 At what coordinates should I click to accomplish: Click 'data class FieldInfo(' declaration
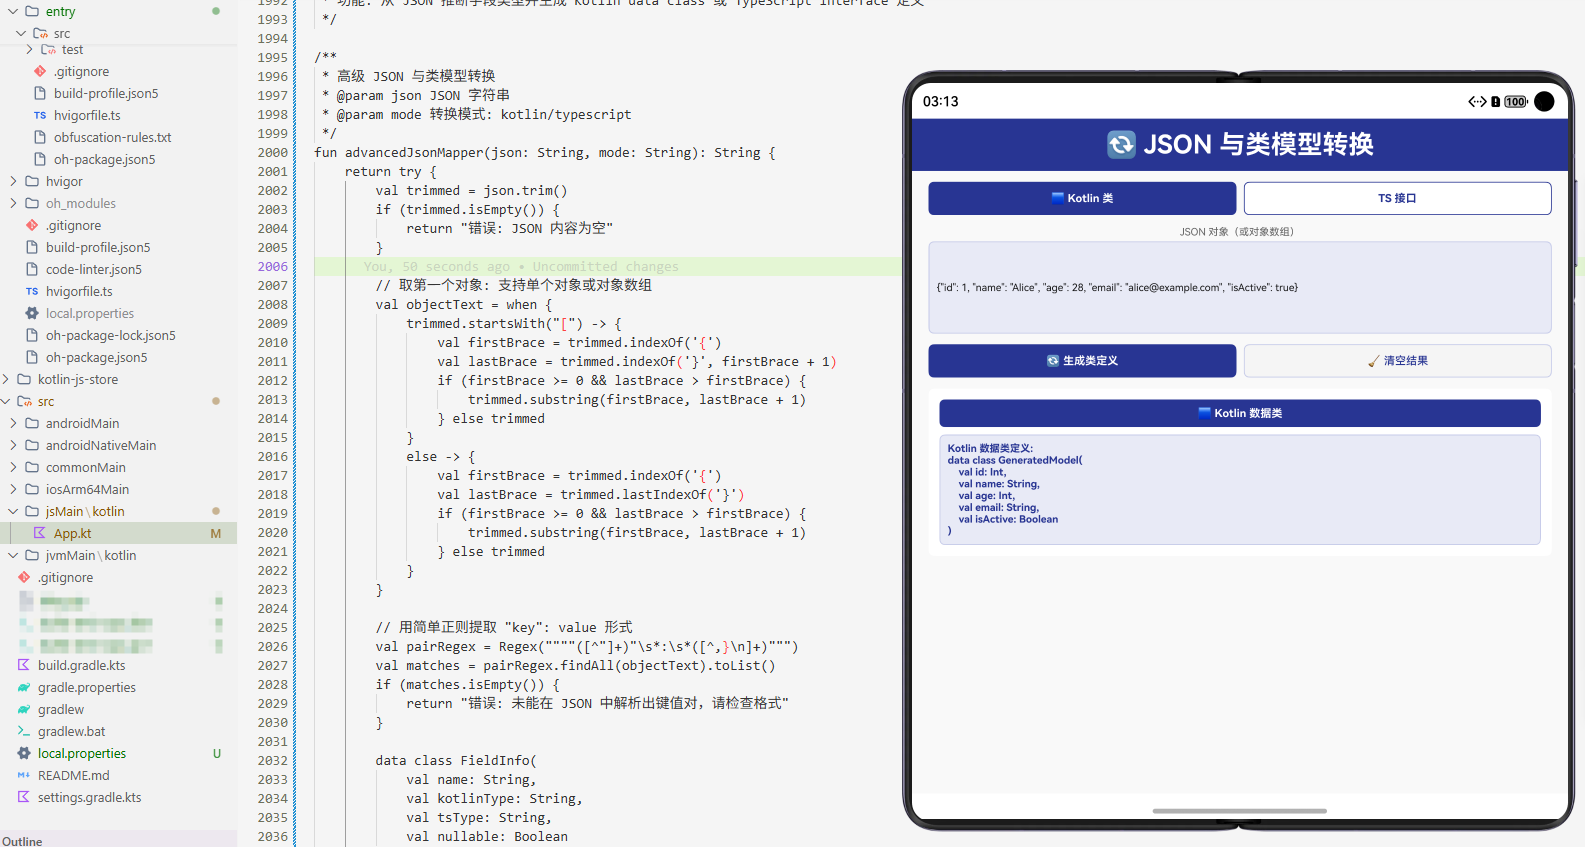[x=456, y=761]
